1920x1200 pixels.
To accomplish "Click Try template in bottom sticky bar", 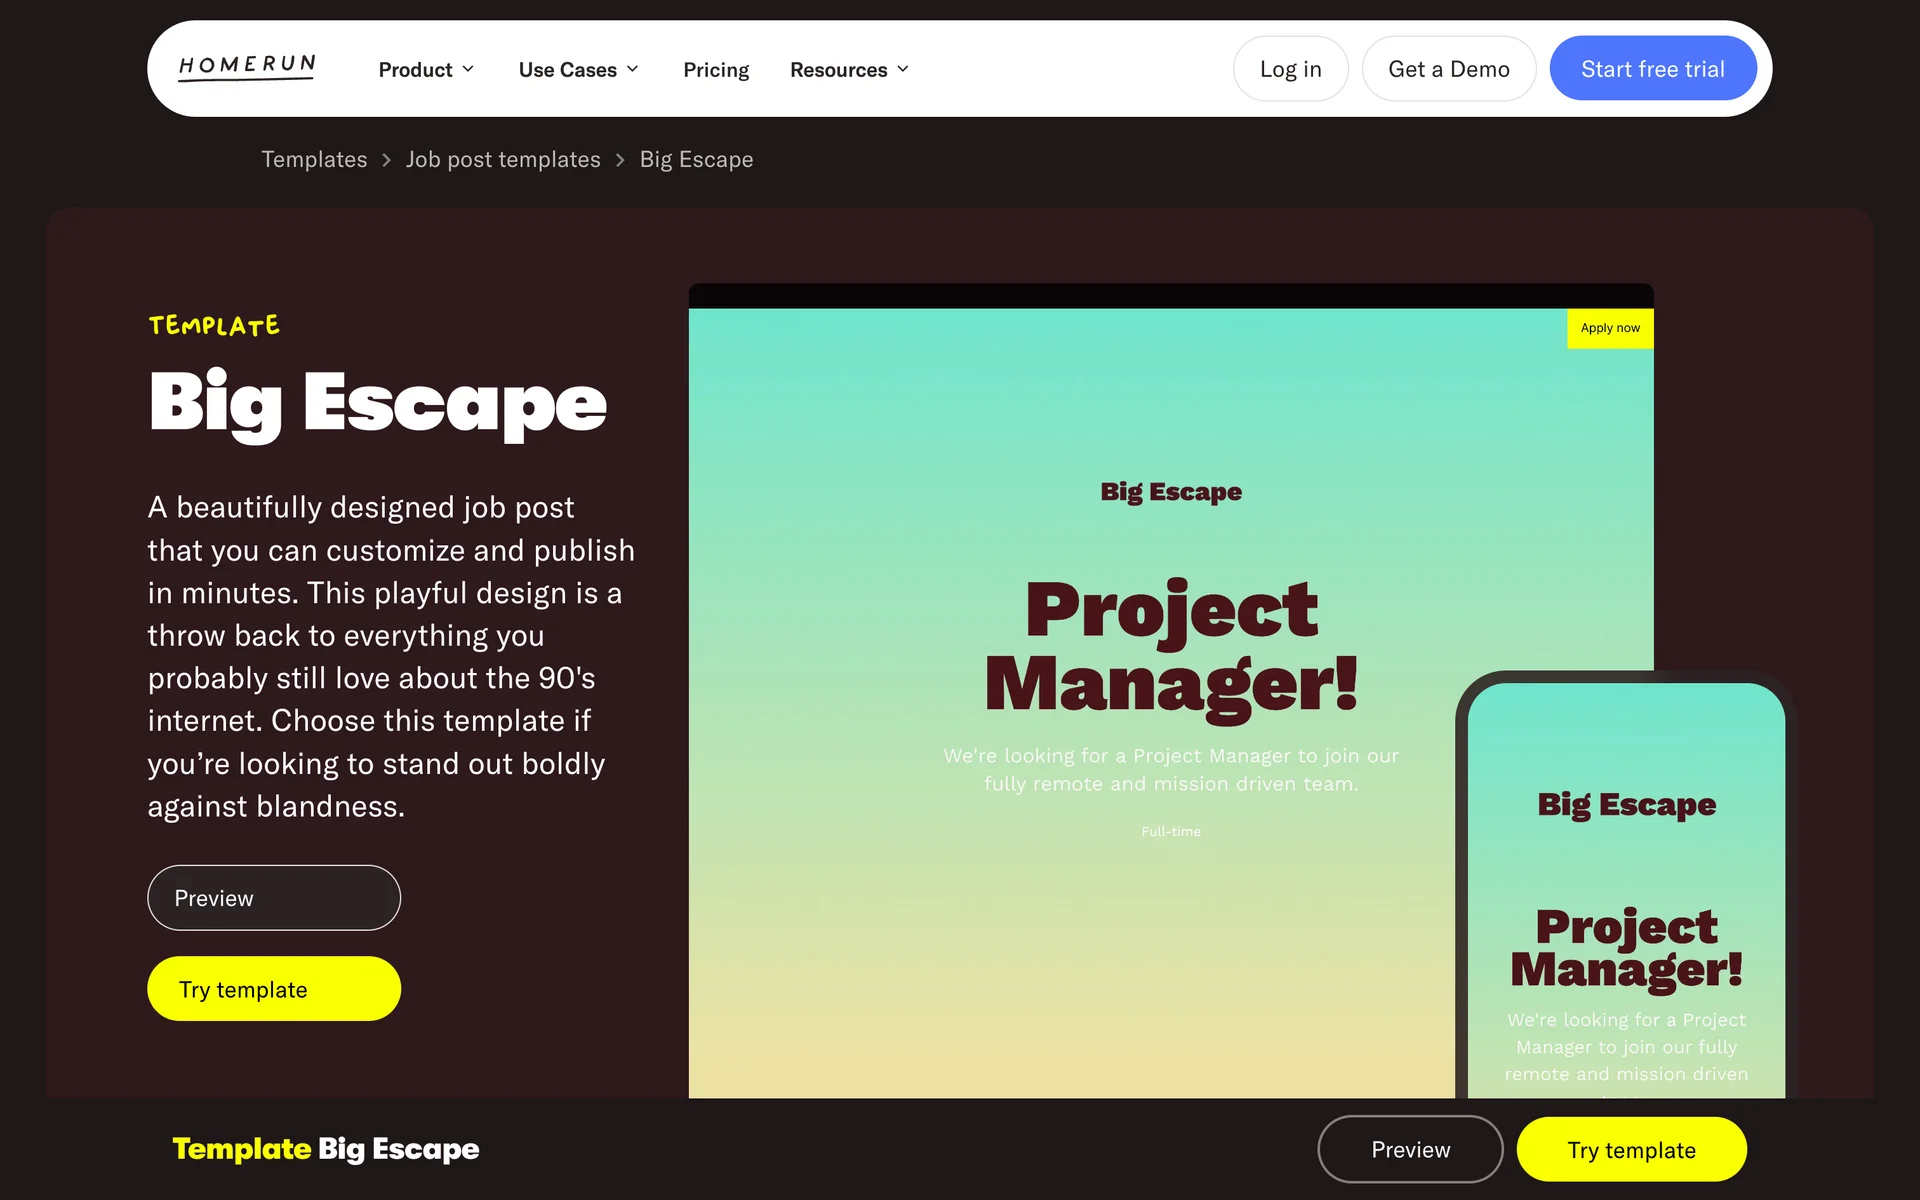I will [1631, 1150].
